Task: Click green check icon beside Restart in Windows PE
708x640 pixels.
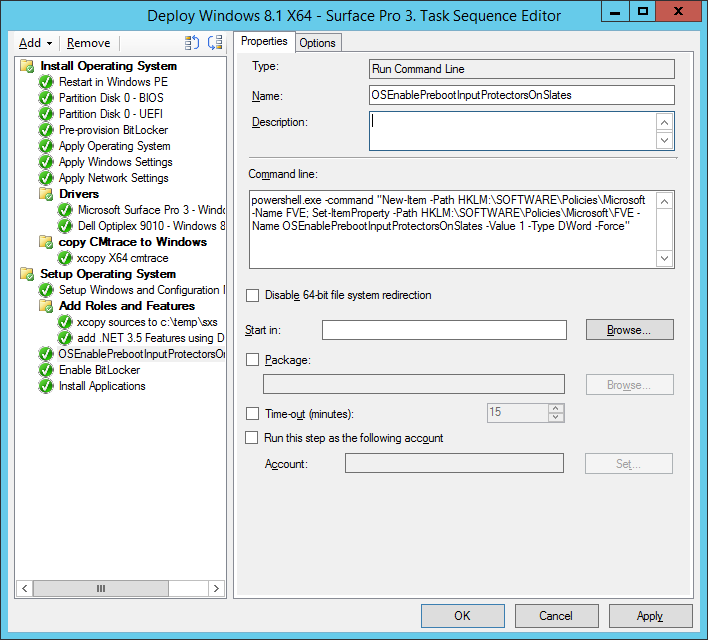Action: [x=46, y=82]
